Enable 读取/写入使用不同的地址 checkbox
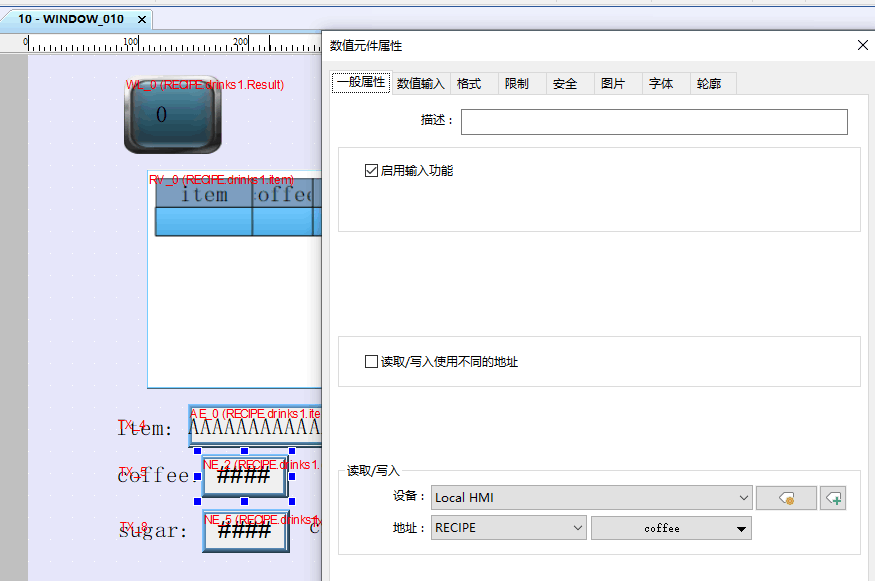 [x=372, y=361]
